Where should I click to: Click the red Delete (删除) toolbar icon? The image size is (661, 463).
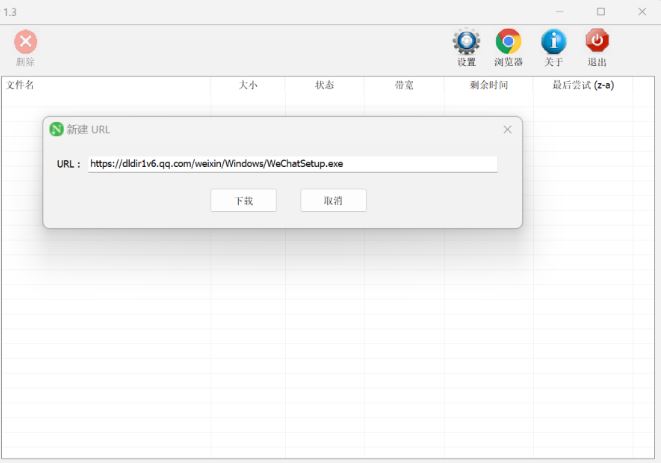click(25, 42)
